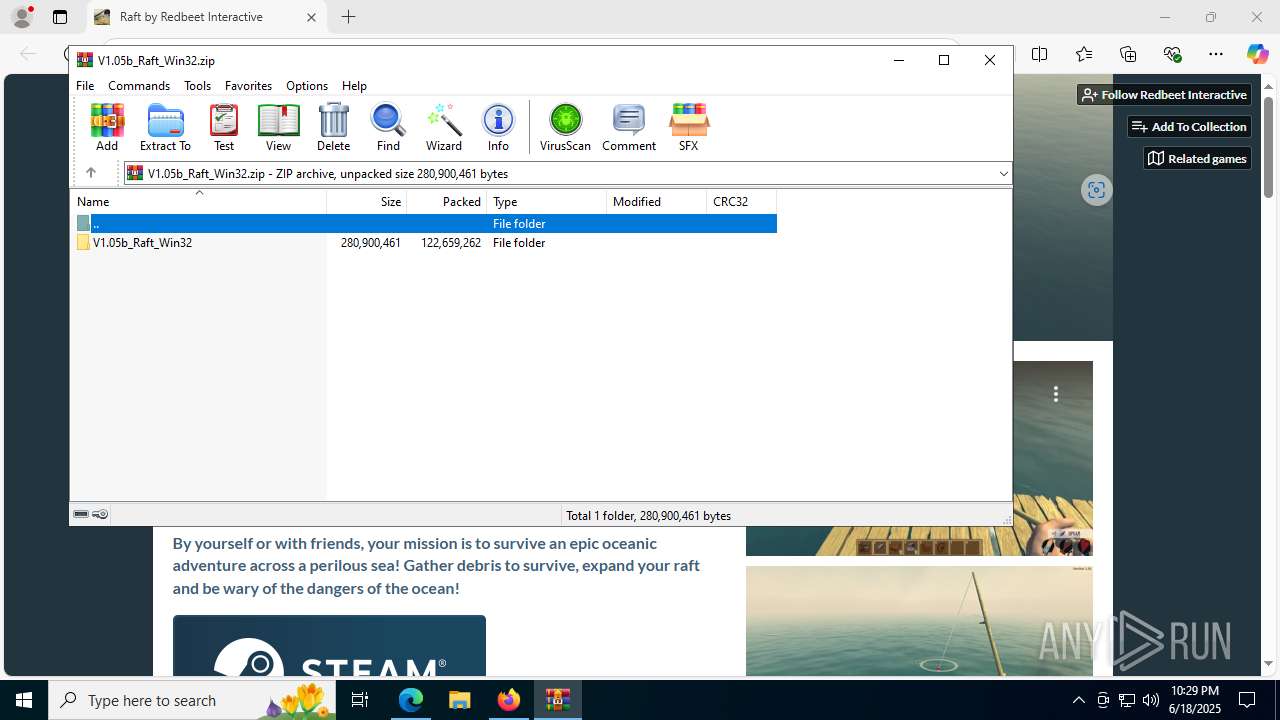The width and height of the screenshot is (1280, 720).
Task: Select the parent '..' folder row
Action: point(425,224)
